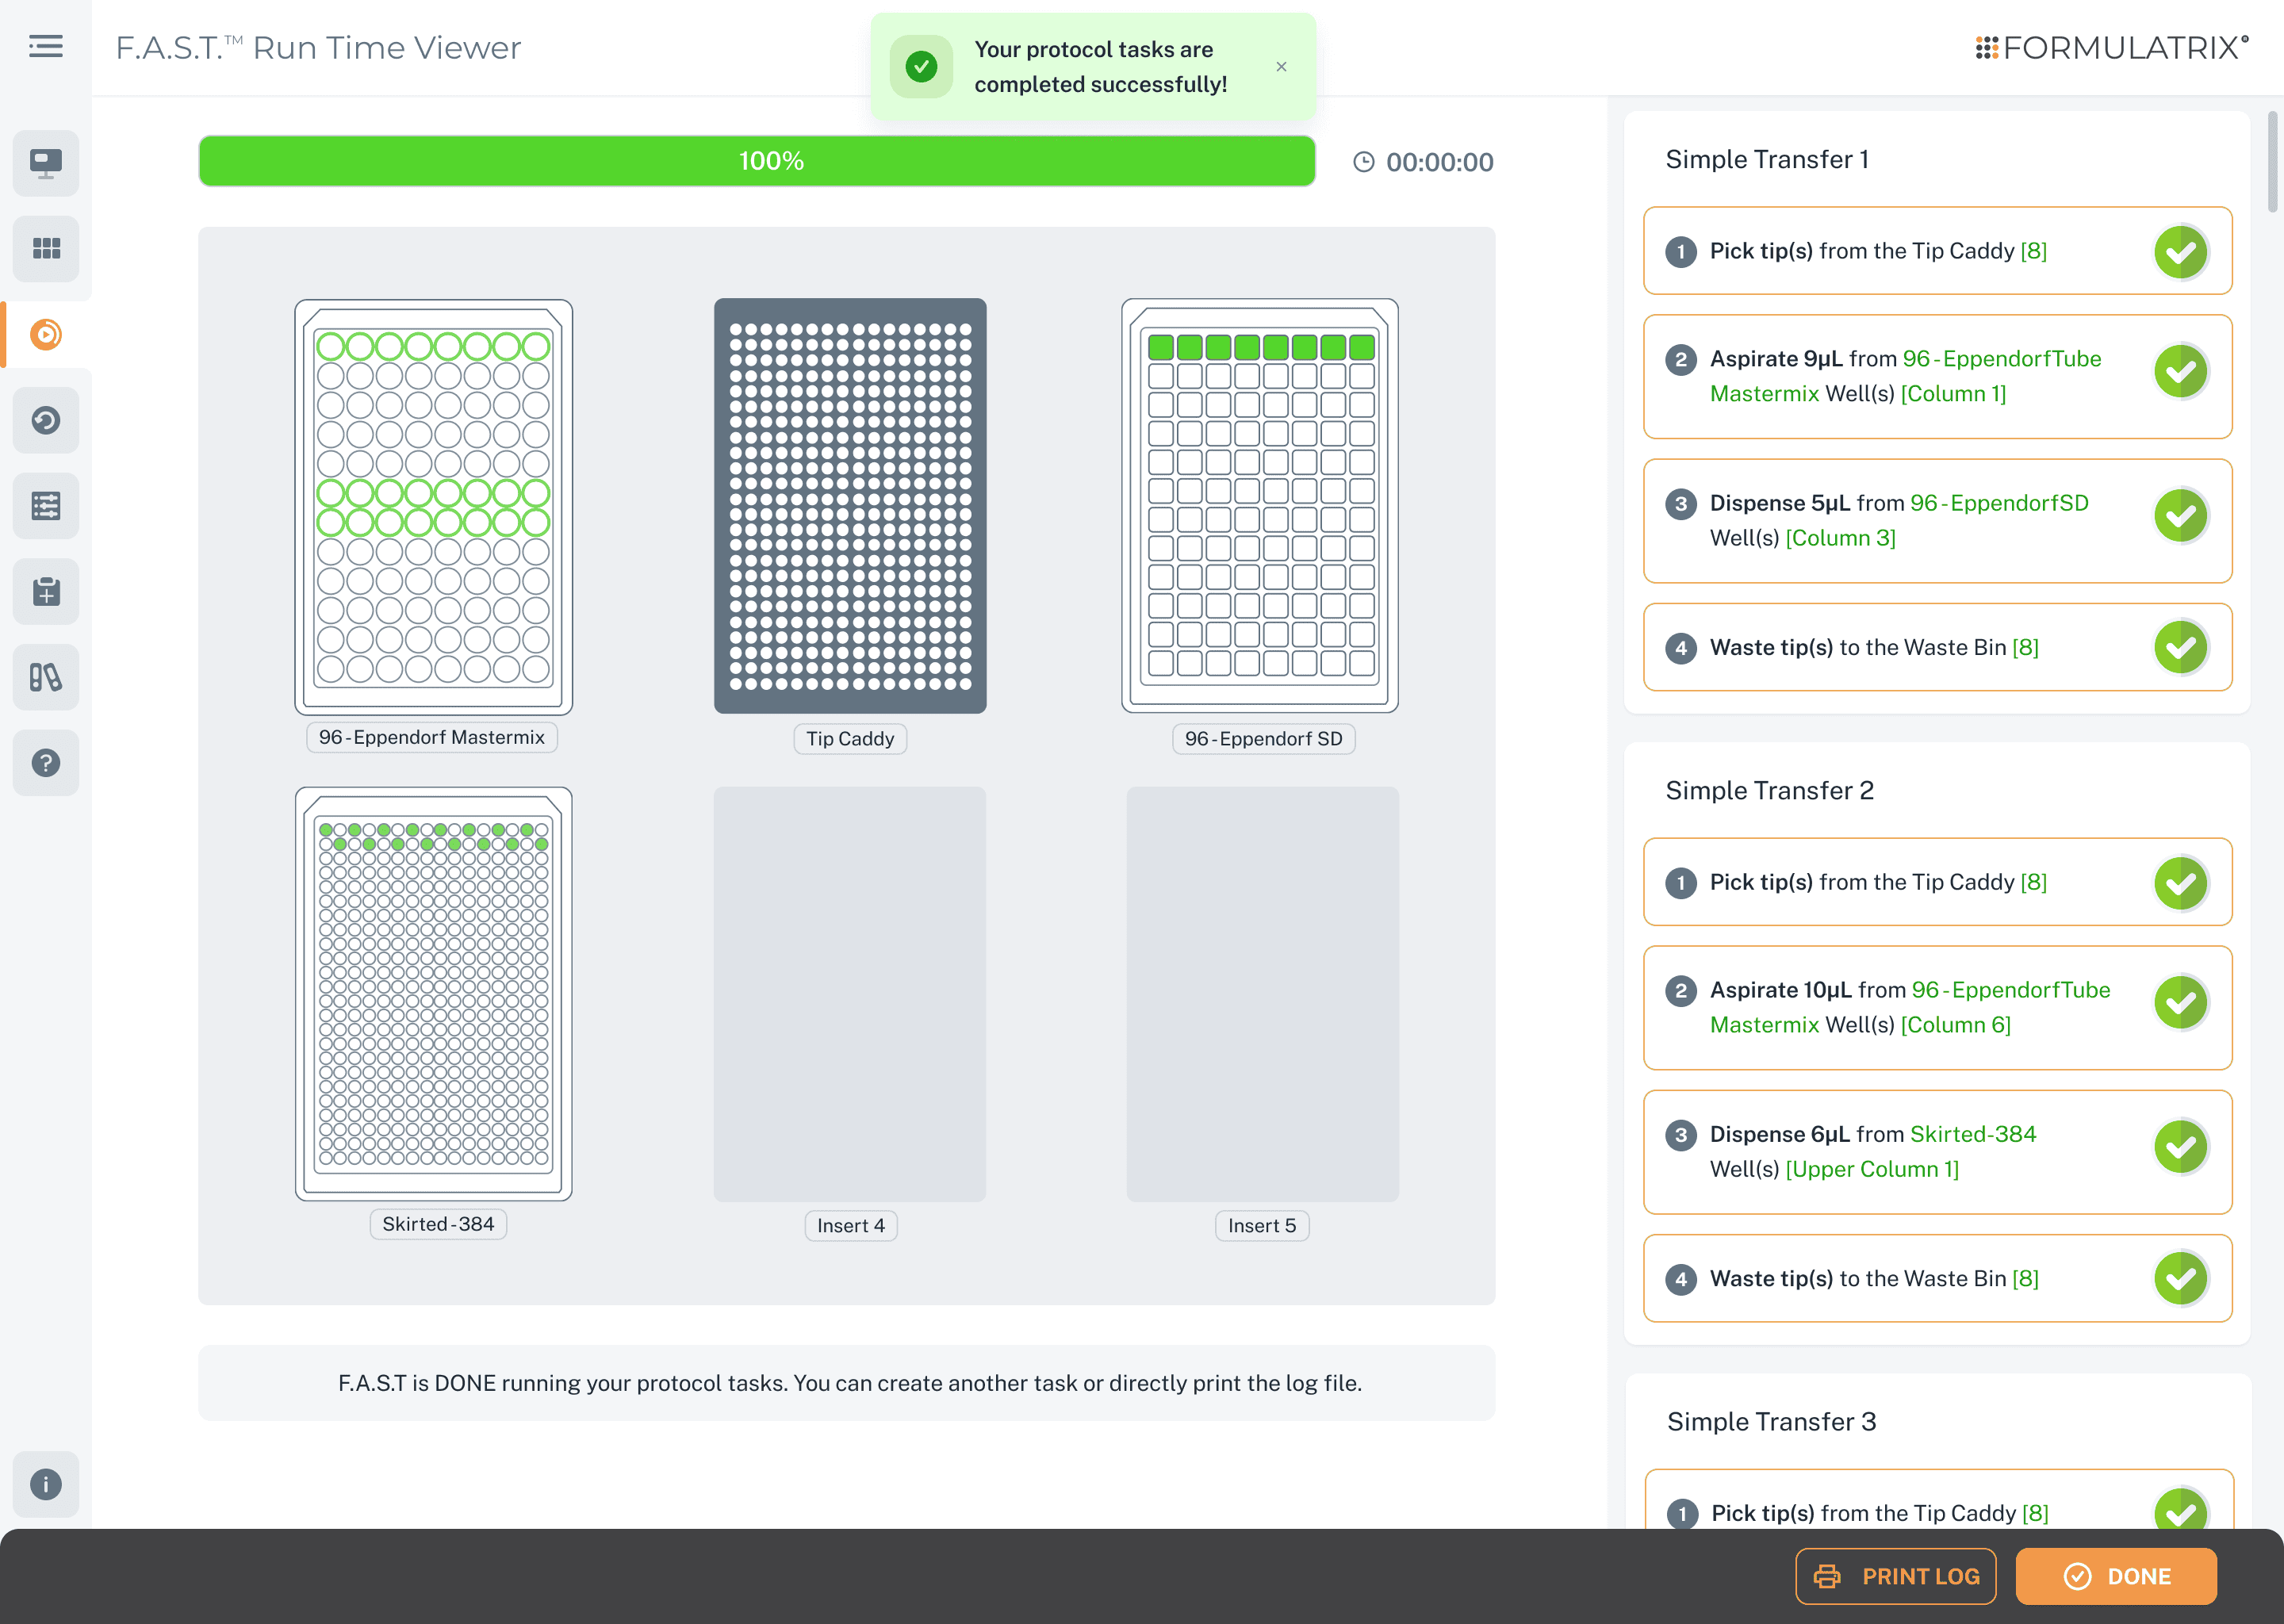Dismiss the protocol completed notification
Viewport: 2284px width, 1624px height.
(1281, 67)
